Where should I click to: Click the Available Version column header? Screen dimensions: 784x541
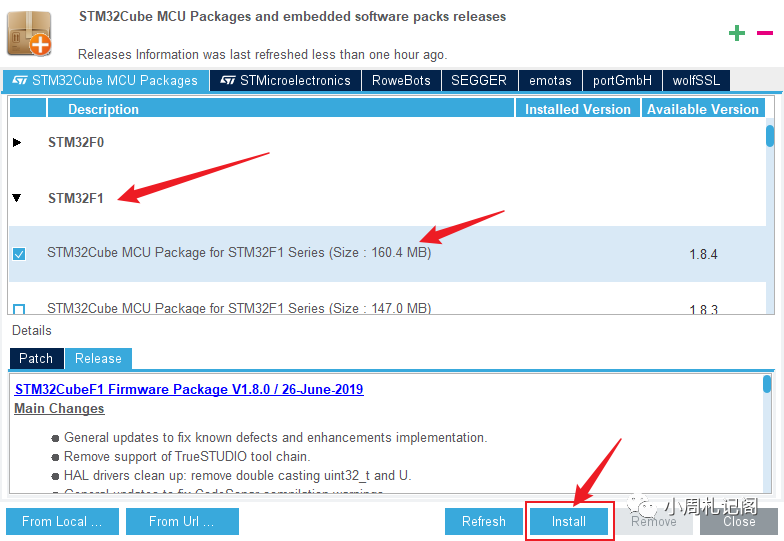point(703,109)
